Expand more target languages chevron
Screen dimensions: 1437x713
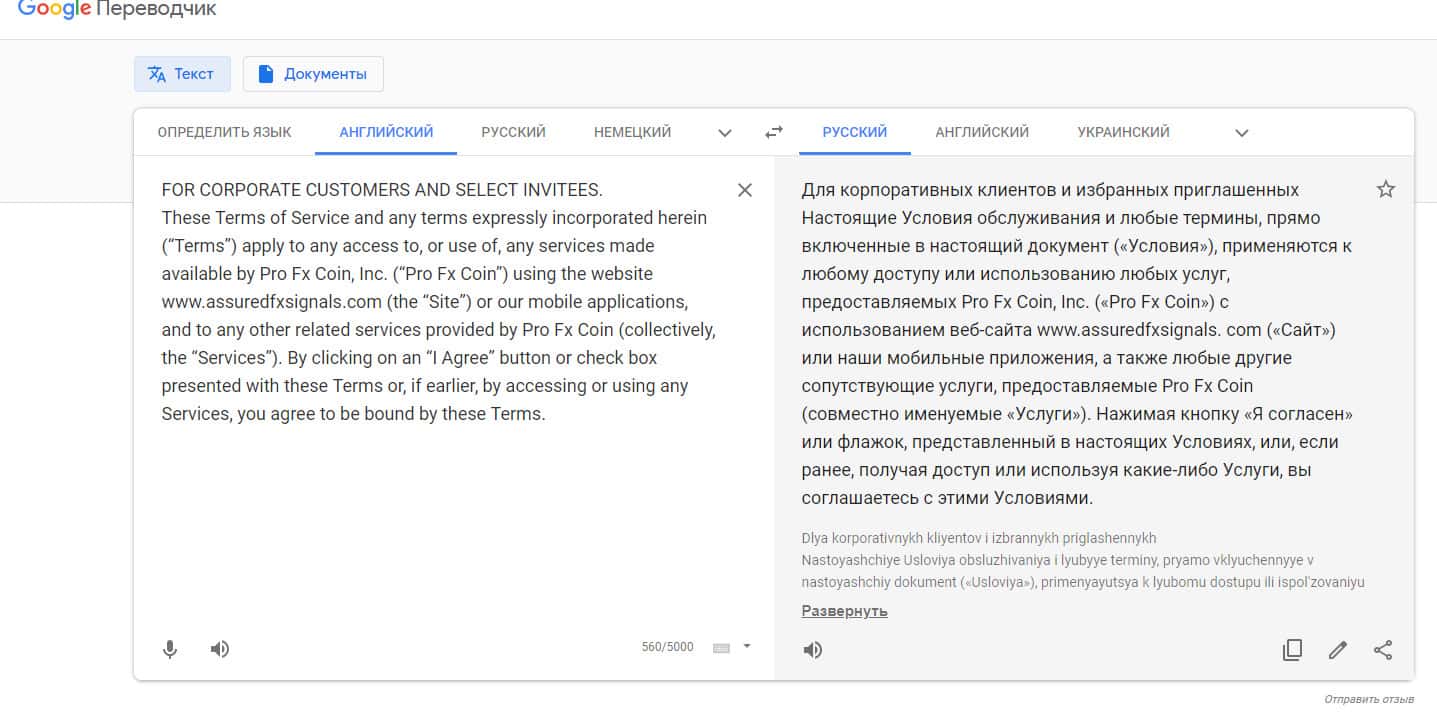1242,133
